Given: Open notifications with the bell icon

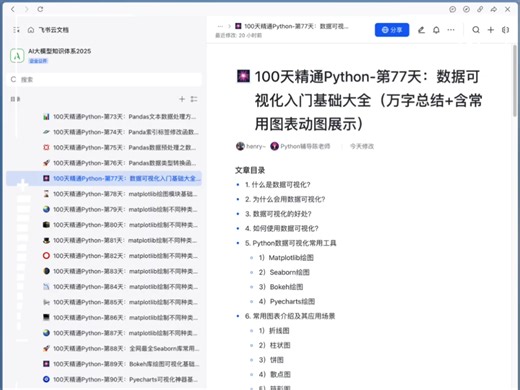Looking at the screenshot, I should [x=436, y=30].
